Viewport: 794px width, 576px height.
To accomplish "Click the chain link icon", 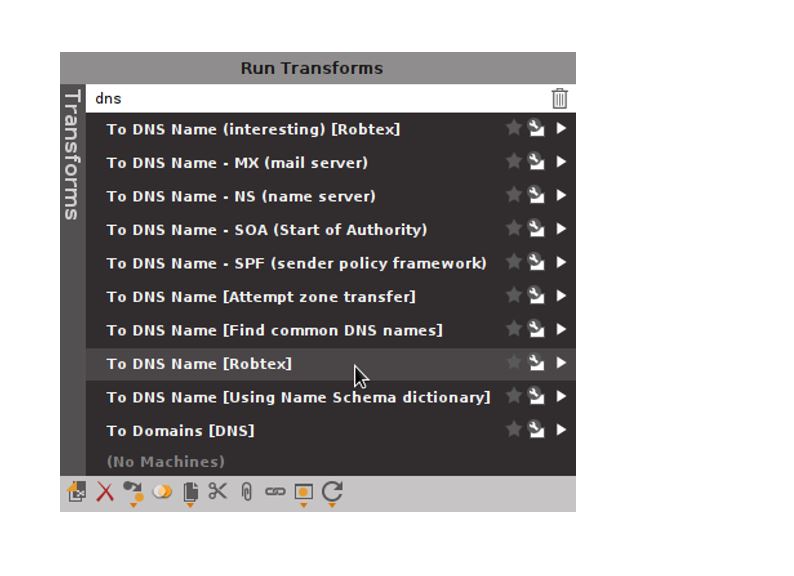I will pos(275,491).
